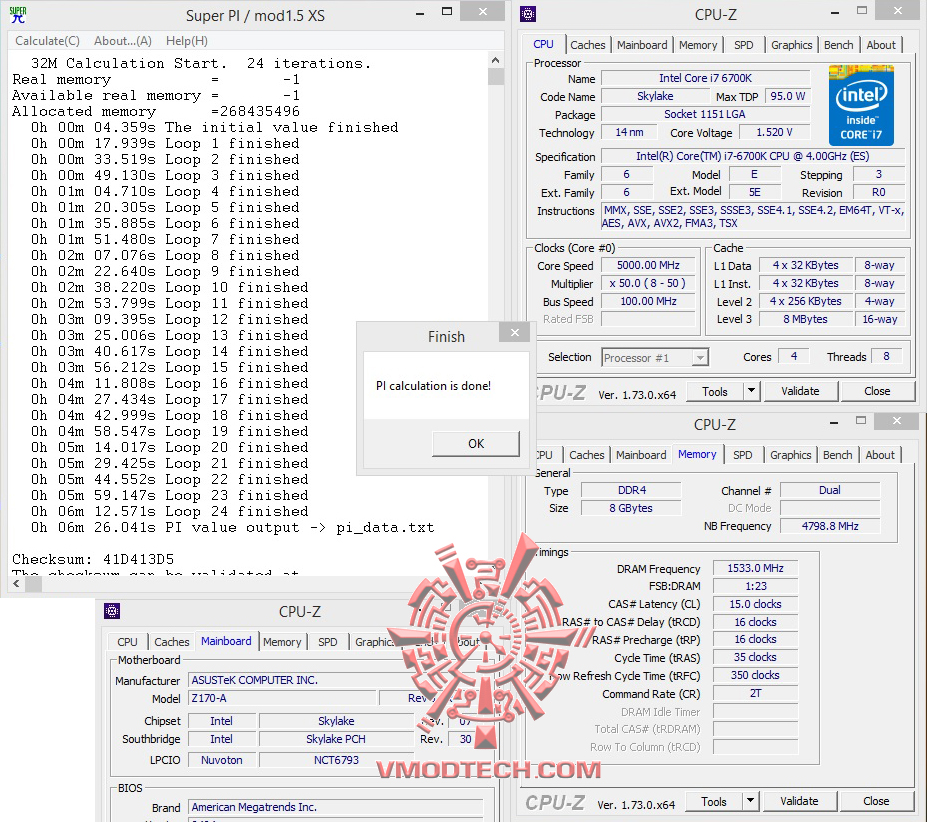Open SPD tab in Memory CPU-Z window
Screen dimensions: 927x822
[743, 455]
